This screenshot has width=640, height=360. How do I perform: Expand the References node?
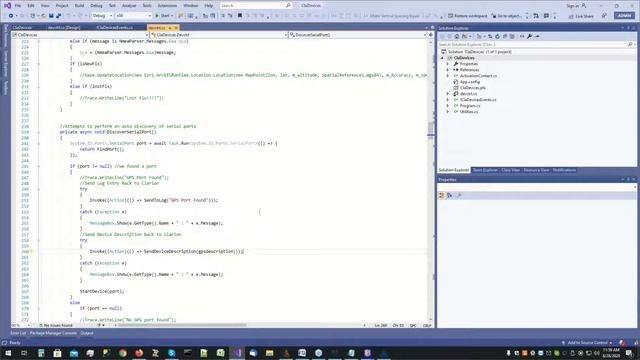[447, 70]
